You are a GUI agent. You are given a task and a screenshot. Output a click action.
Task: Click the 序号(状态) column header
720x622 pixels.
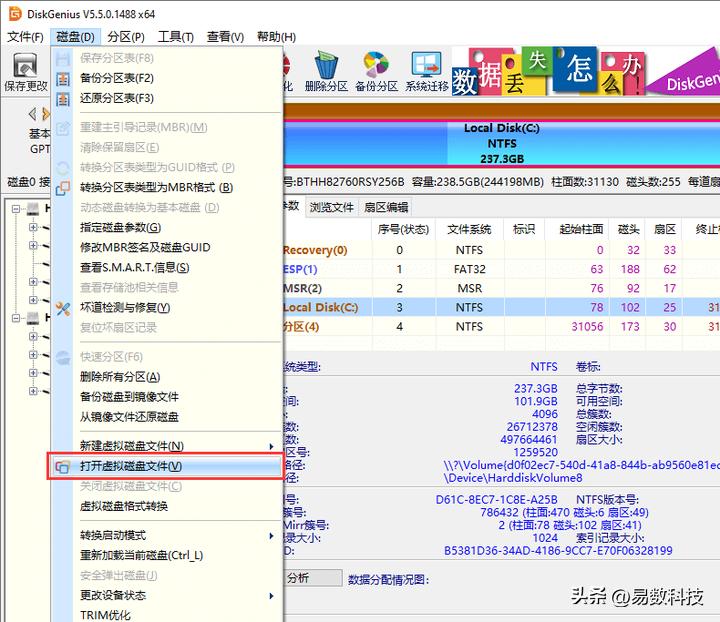[x=404, y=230]
